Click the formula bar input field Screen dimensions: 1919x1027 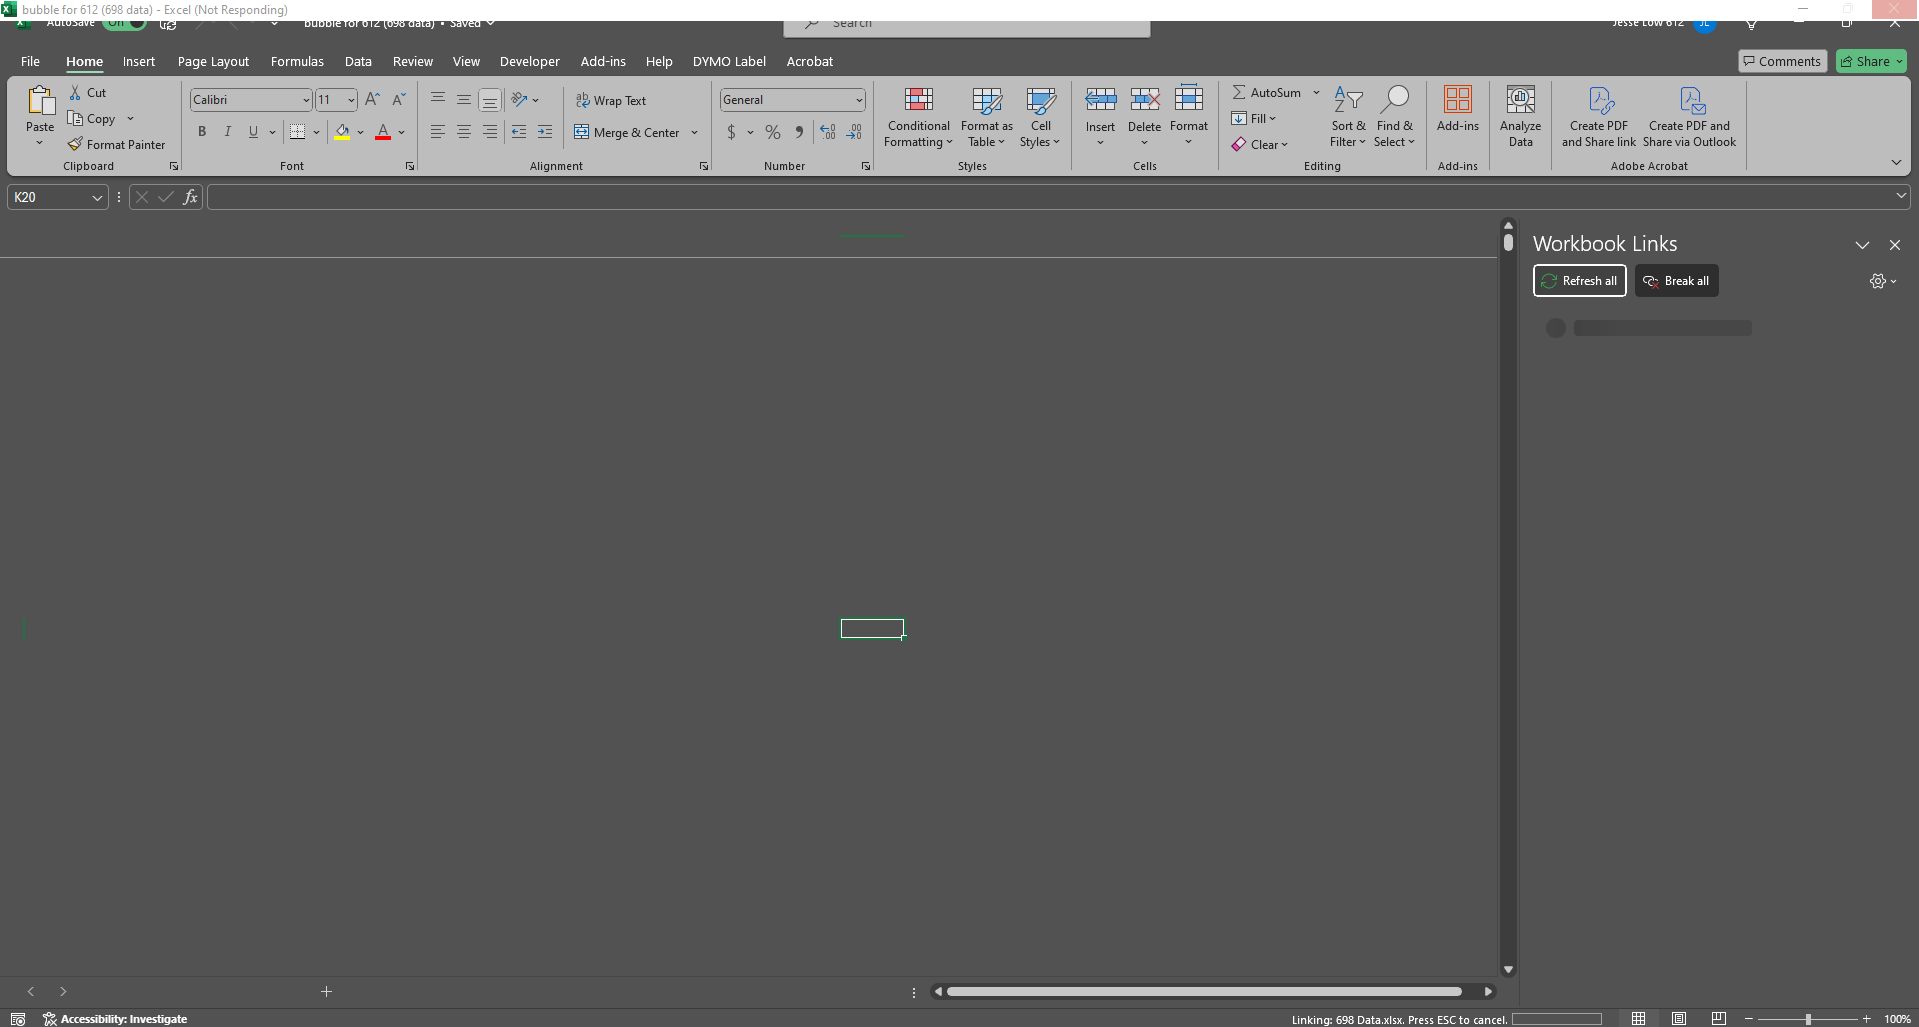point(1050,197)
